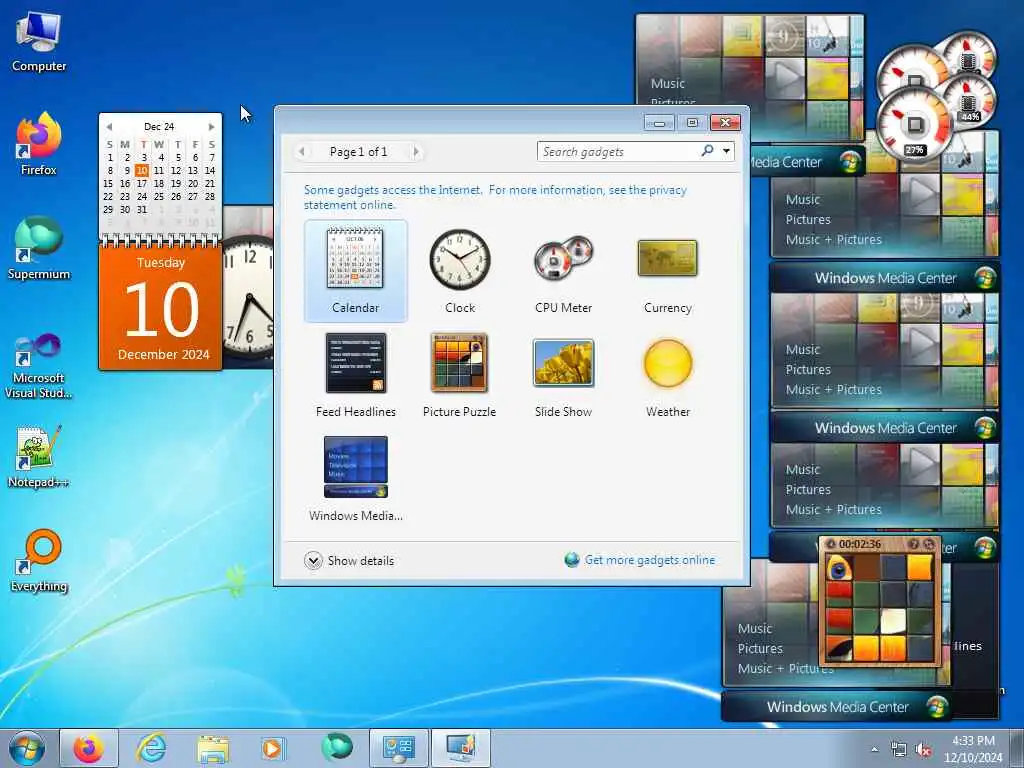Expand Show details in the gadget gallery
Image resolution: width=1024 pixels, height=768 pixels.
tap(349, 560)
